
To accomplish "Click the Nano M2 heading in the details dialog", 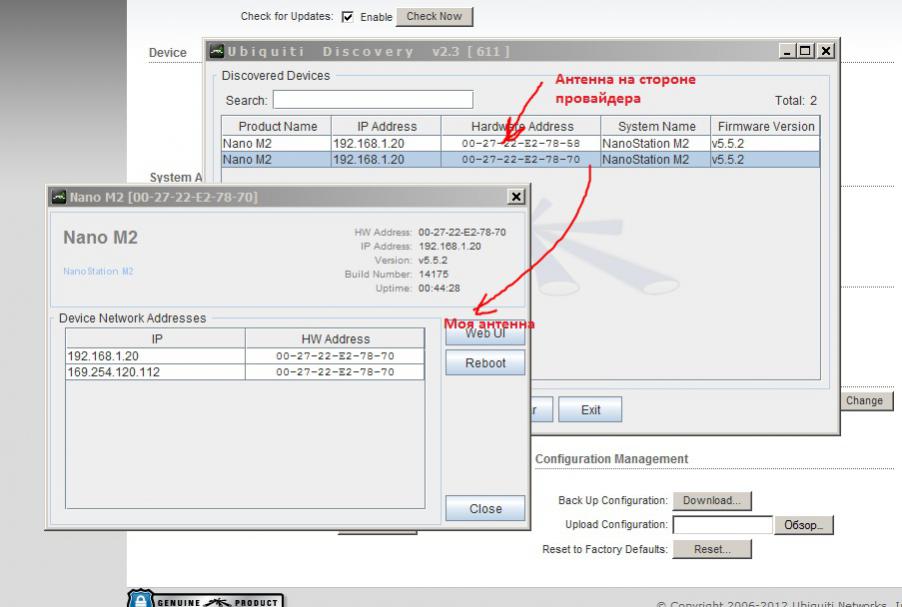I will (100, 237).
